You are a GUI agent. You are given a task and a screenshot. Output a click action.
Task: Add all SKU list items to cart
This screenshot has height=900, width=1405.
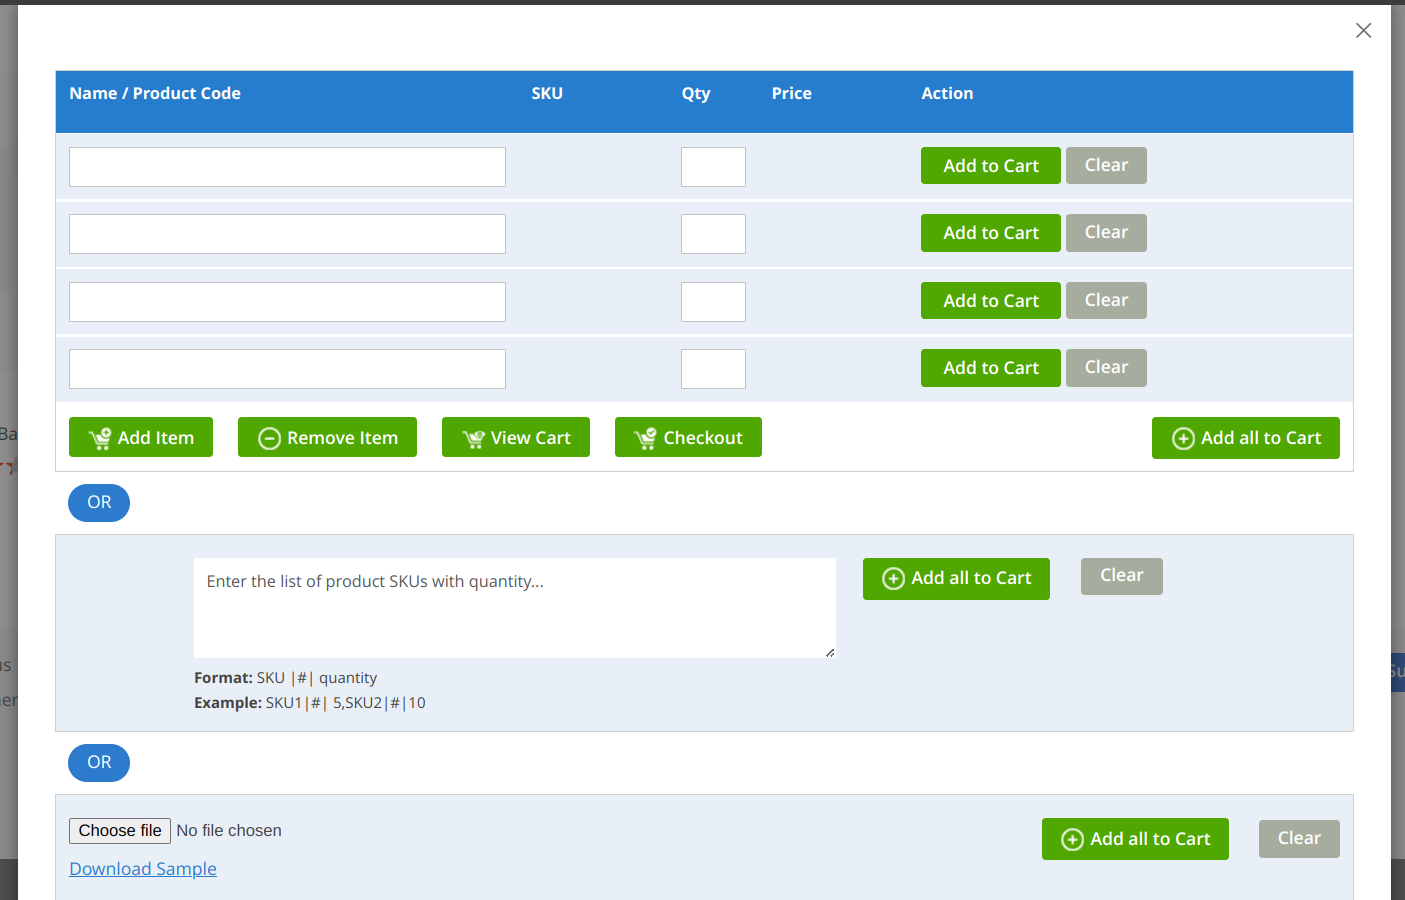[x=955, y=579]
